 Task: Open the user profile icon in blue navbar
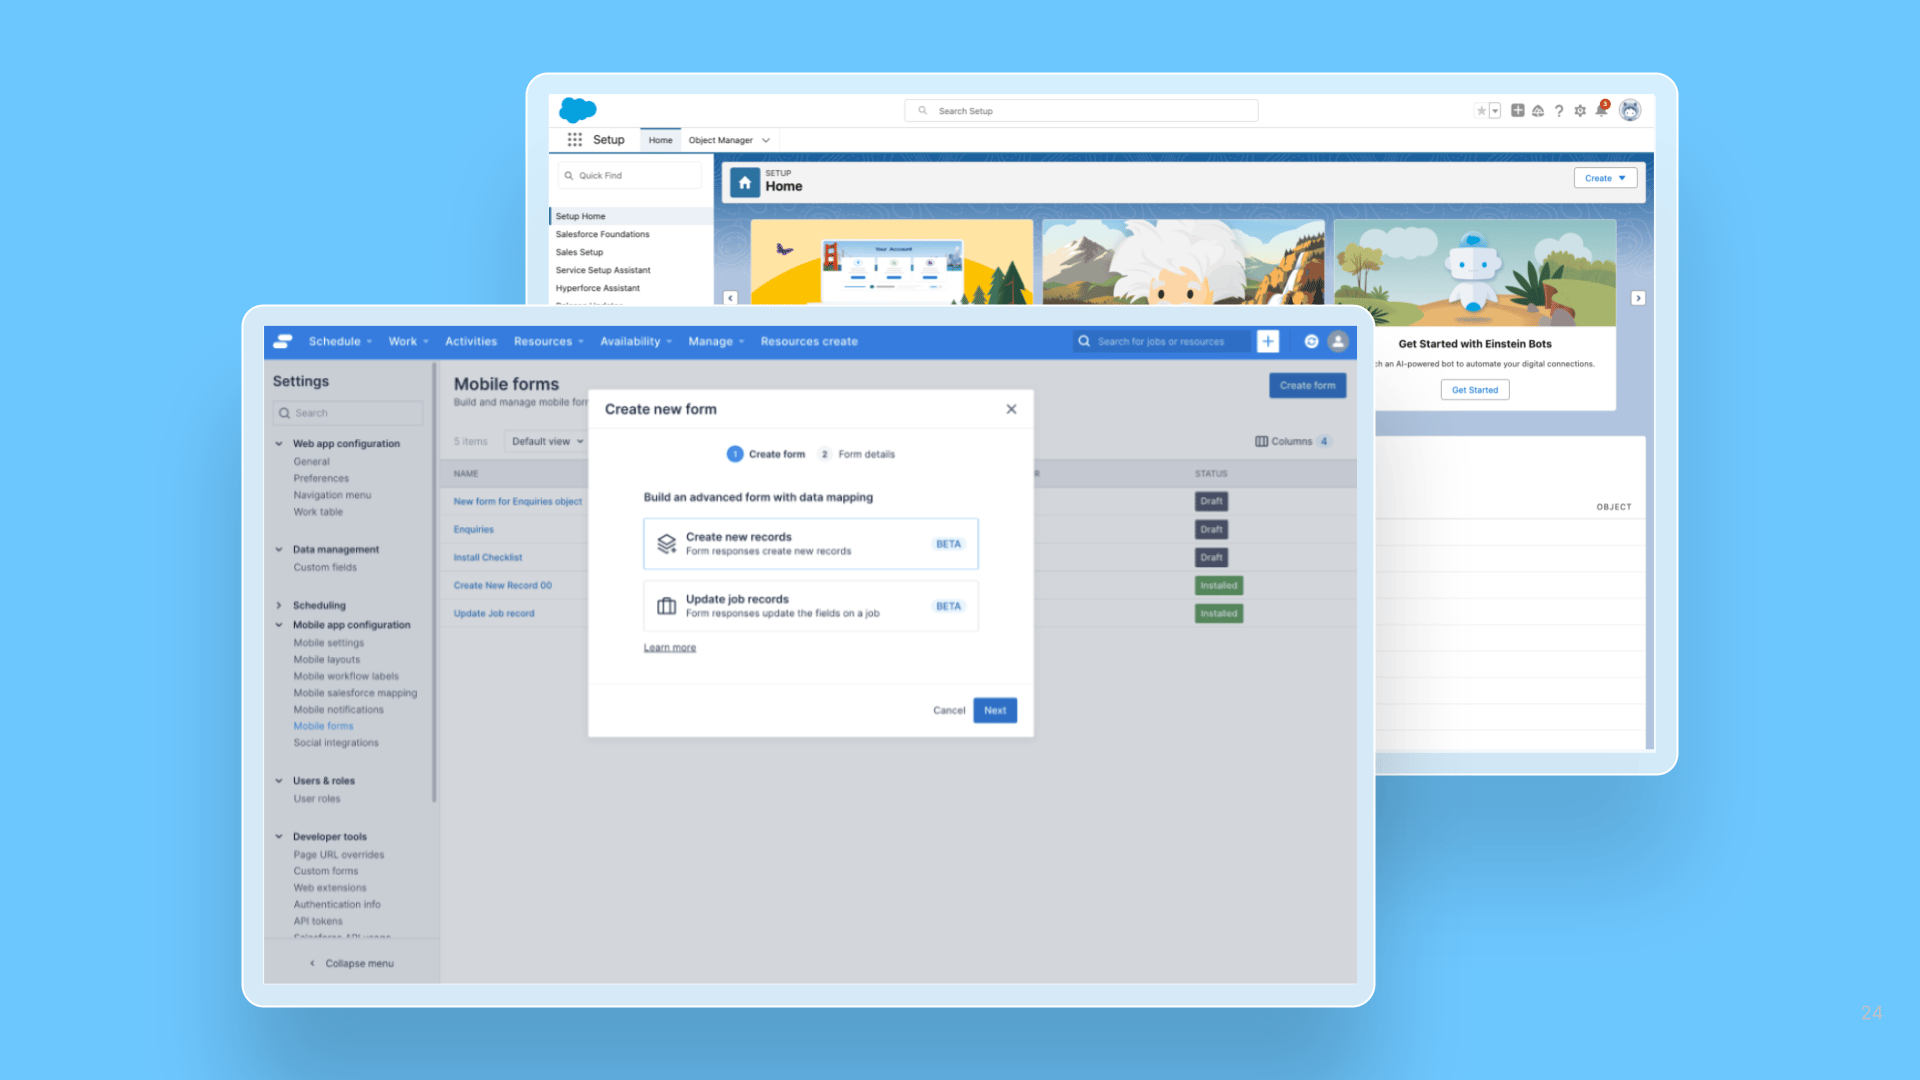point(1338,341)
